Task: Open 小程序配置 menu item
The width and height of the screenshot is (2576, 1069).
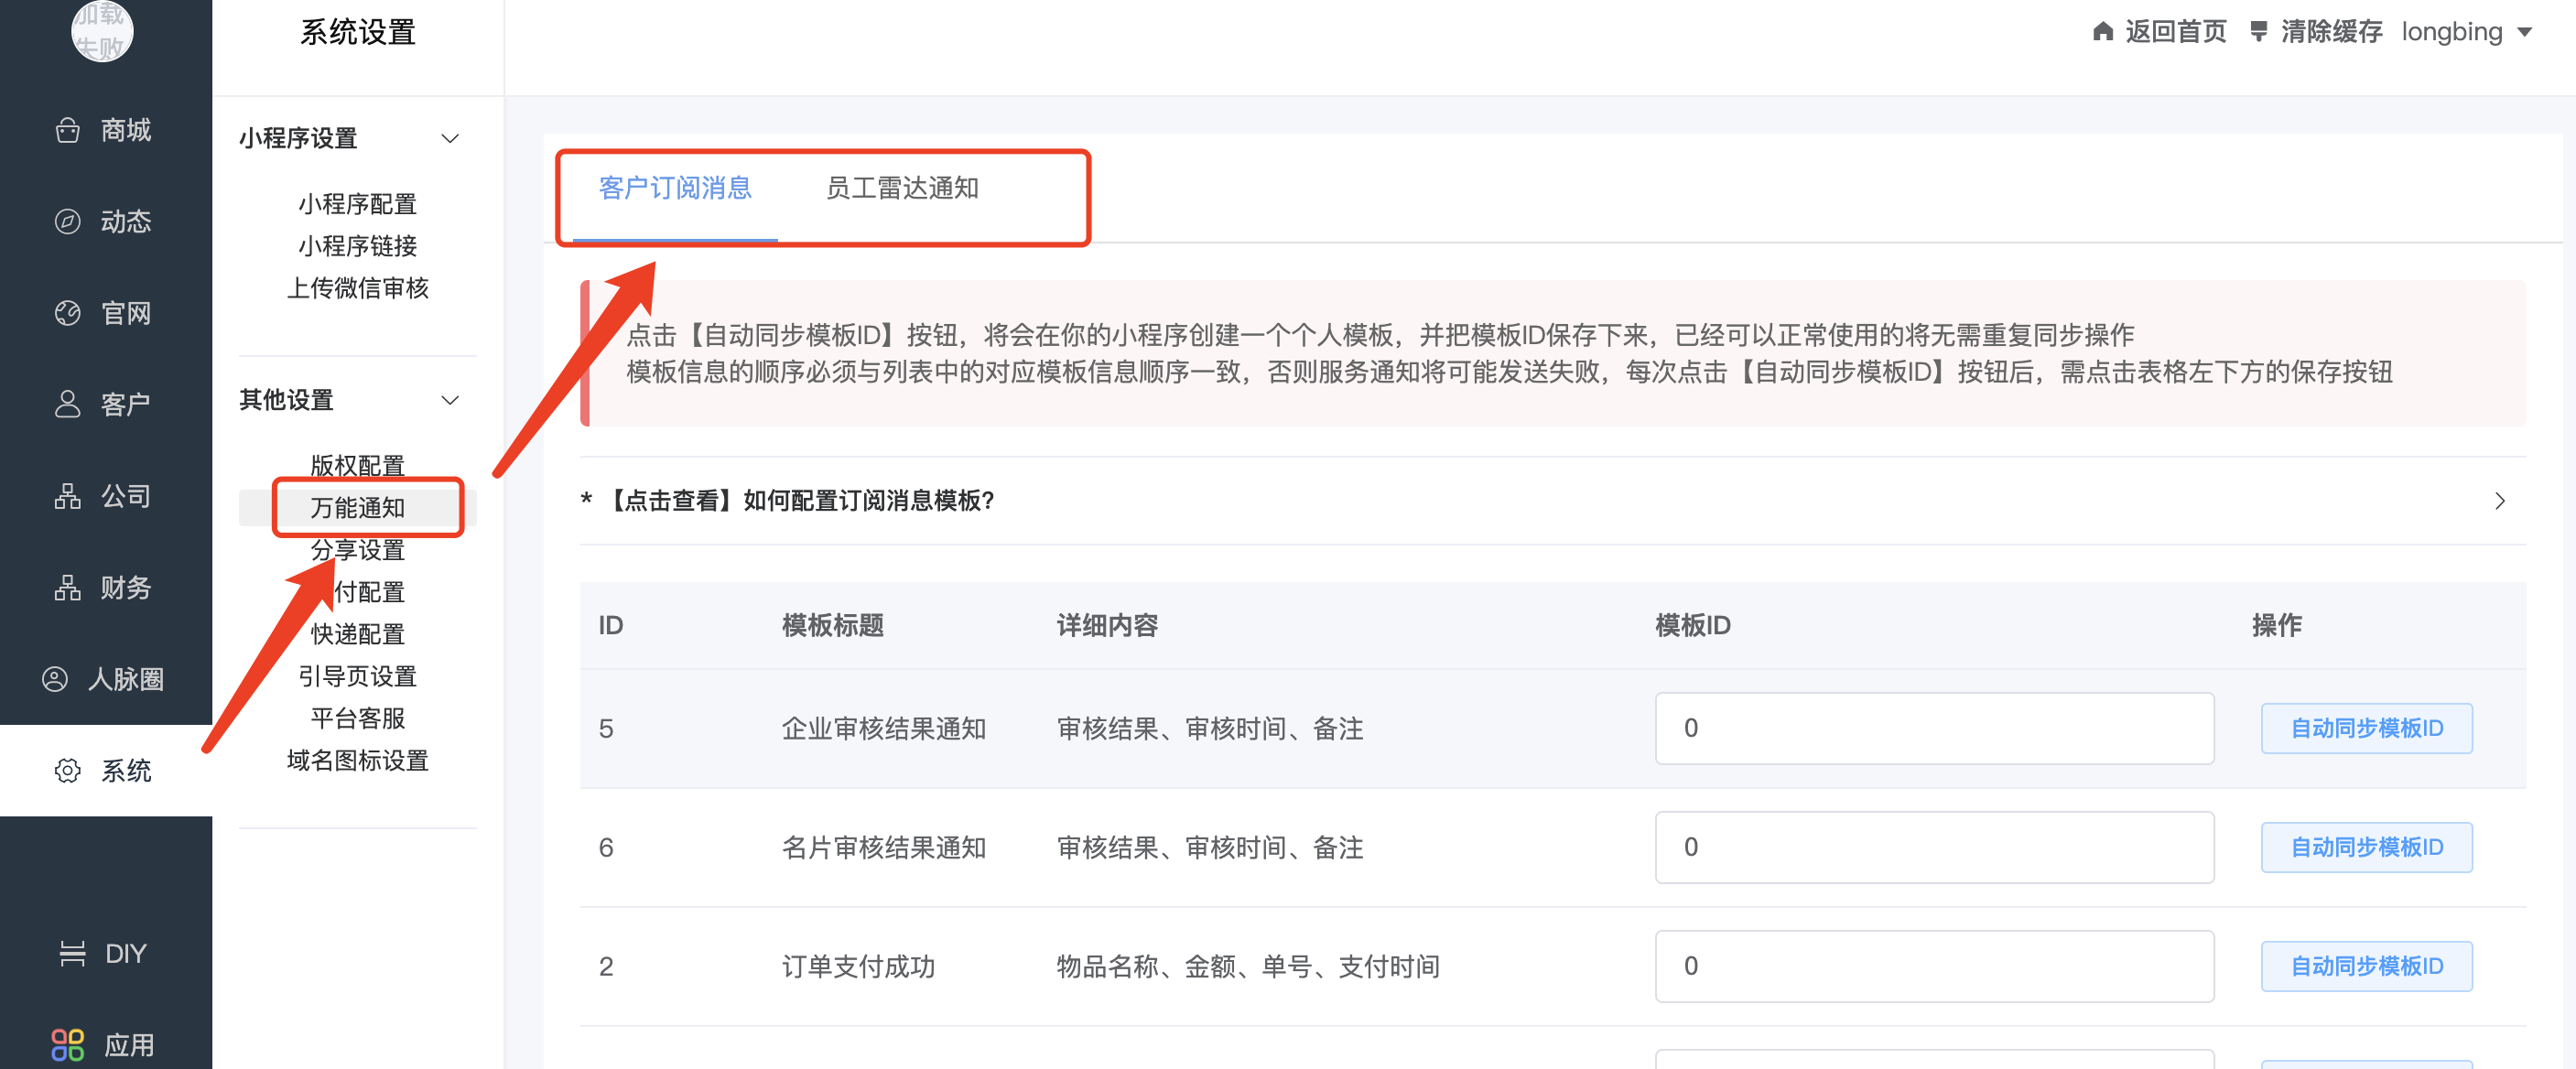Action: 357,204
